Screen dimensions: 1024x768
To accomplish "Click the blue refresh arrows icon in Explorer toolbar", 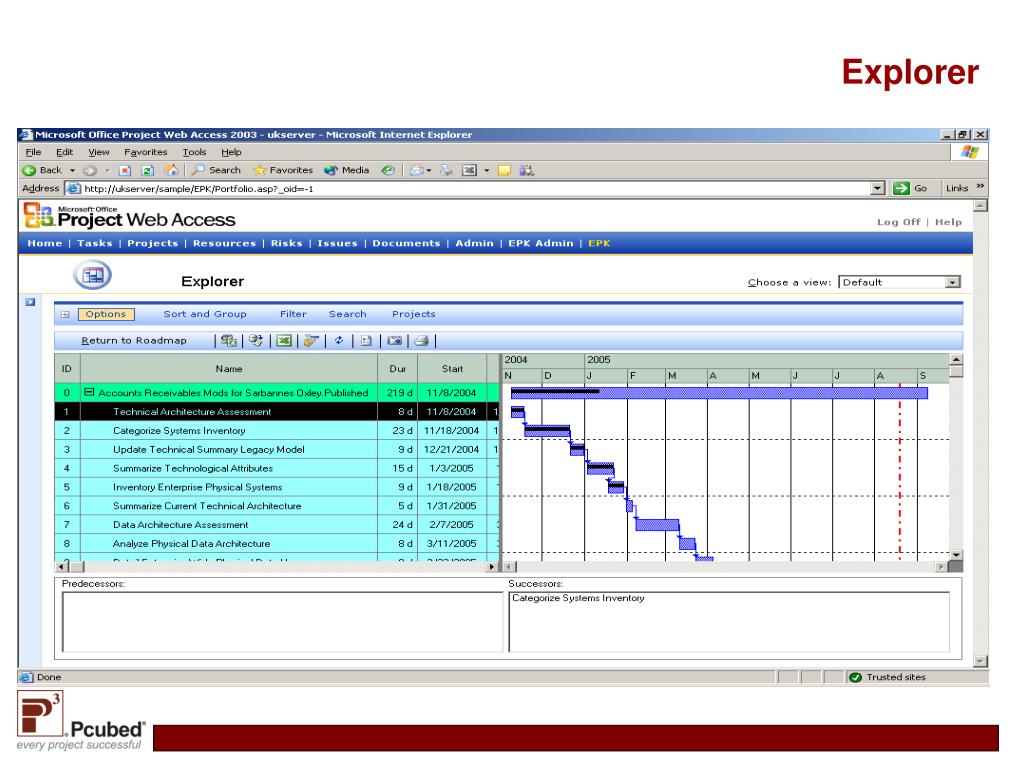I will pos(339,340).
